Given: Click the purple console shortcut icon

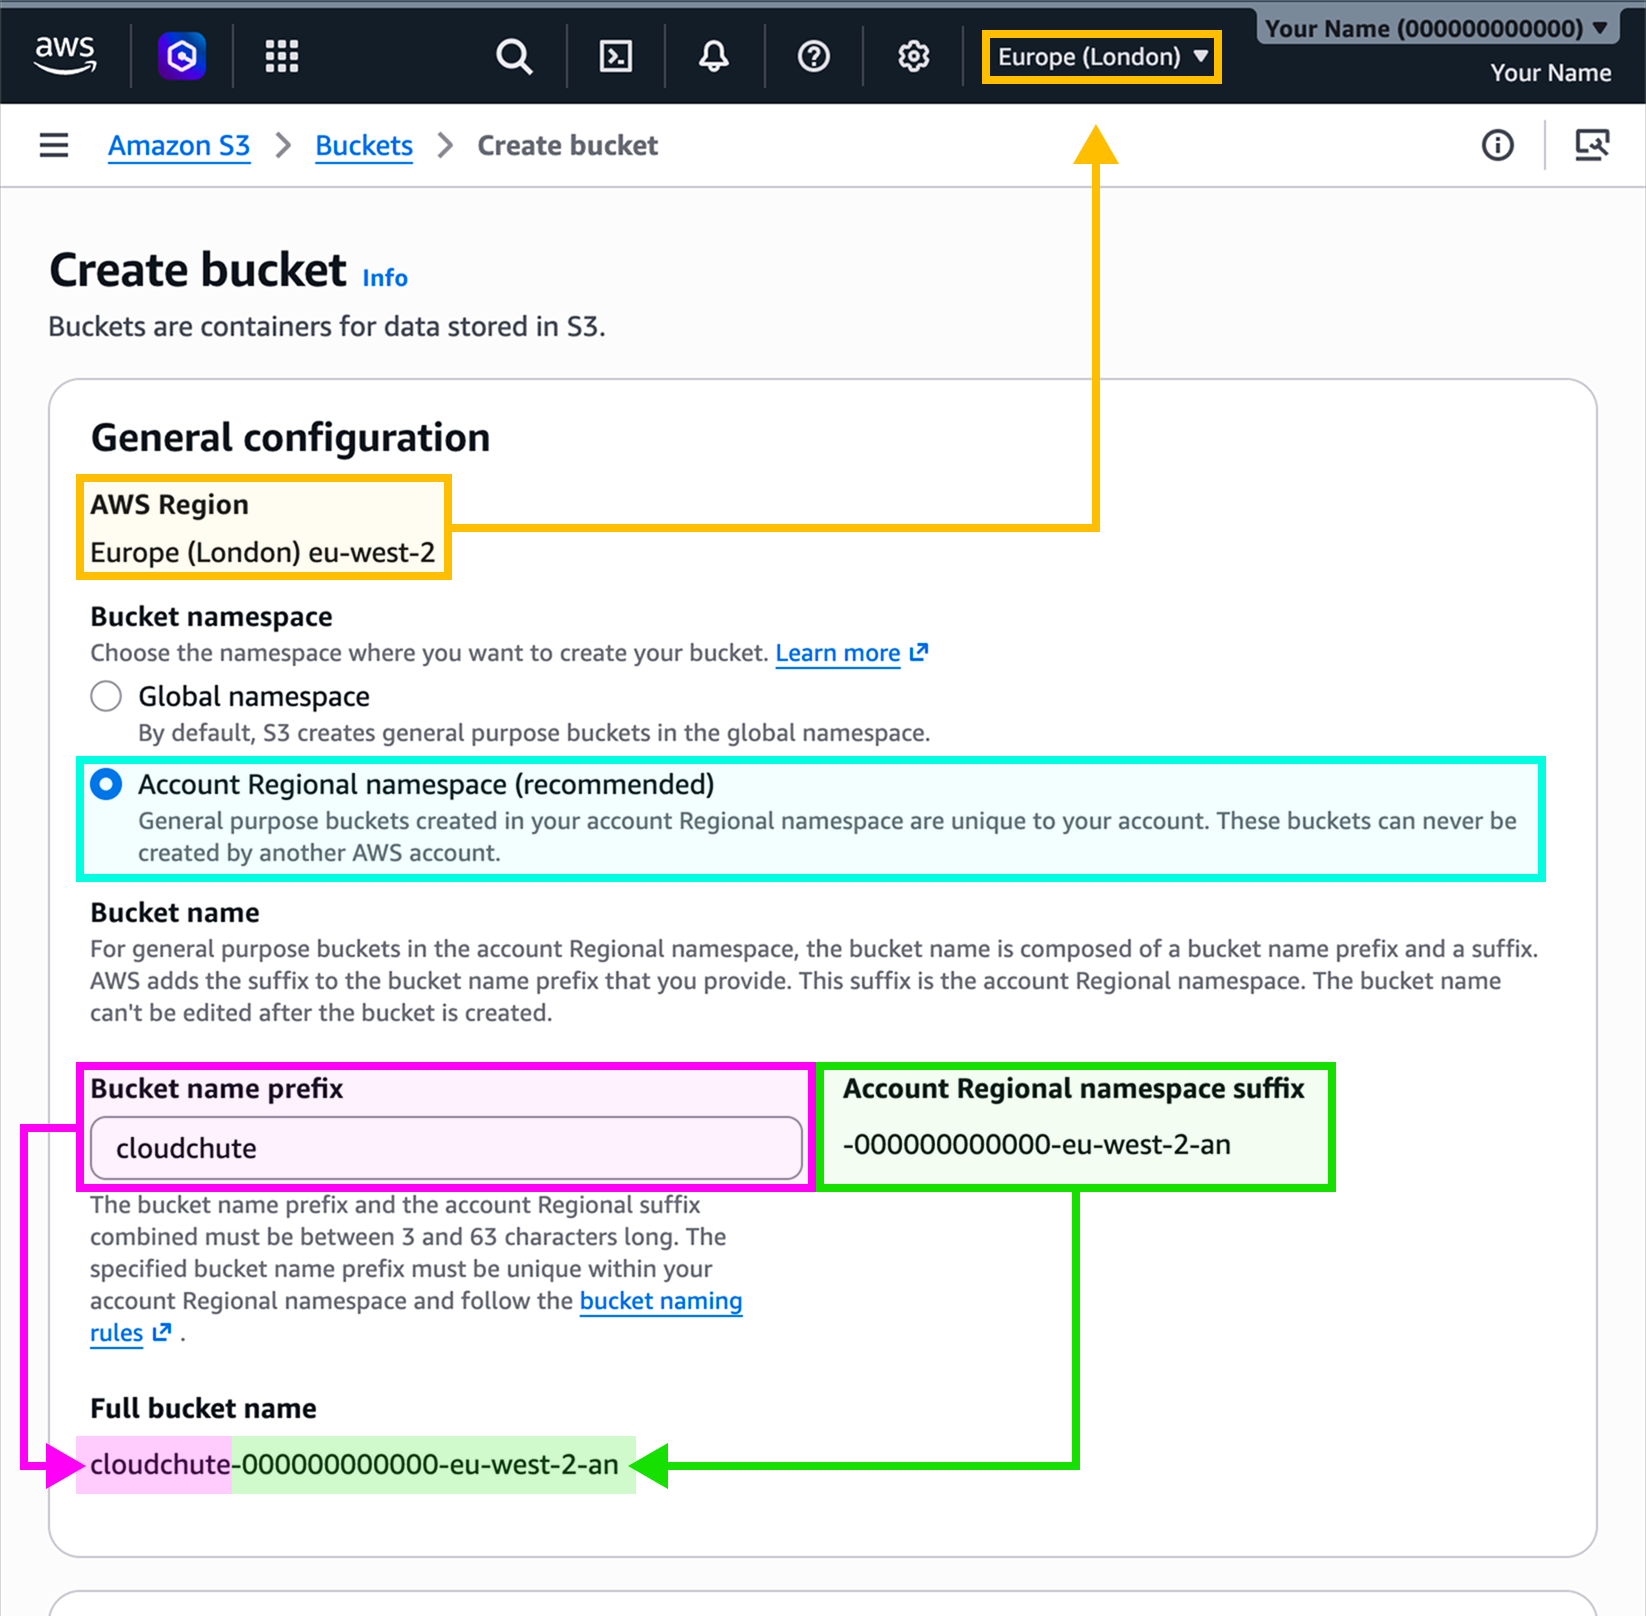Looking at the screenshot, I should click(182, 56).
